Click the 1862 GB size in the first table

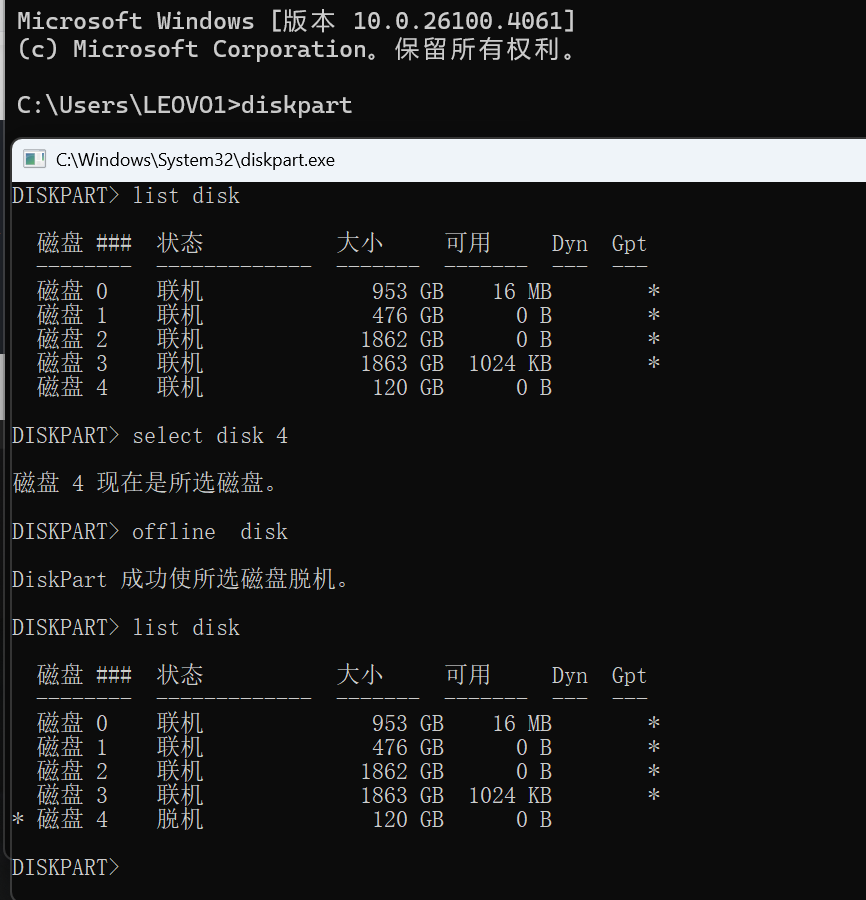point(402,339)
